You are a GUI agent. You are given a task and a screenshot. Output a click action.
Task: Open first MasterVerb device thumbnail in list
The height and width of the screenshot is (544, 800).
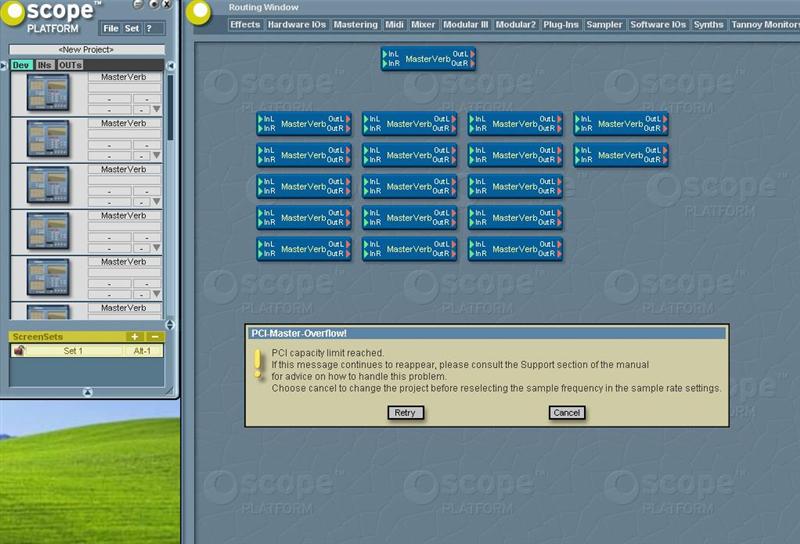(x=48, y=92)
